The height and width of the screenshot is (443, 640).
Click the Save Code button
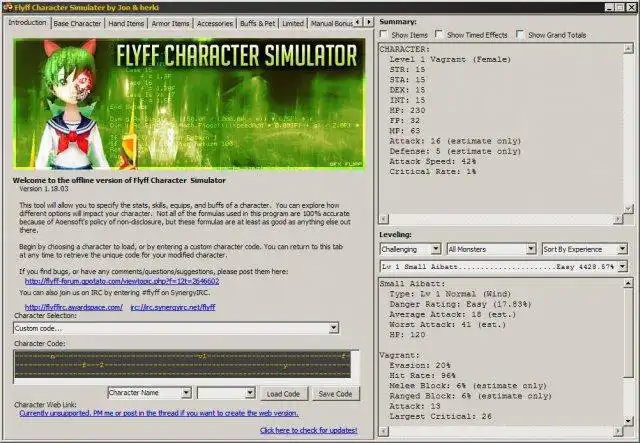[x=336, y=394]
